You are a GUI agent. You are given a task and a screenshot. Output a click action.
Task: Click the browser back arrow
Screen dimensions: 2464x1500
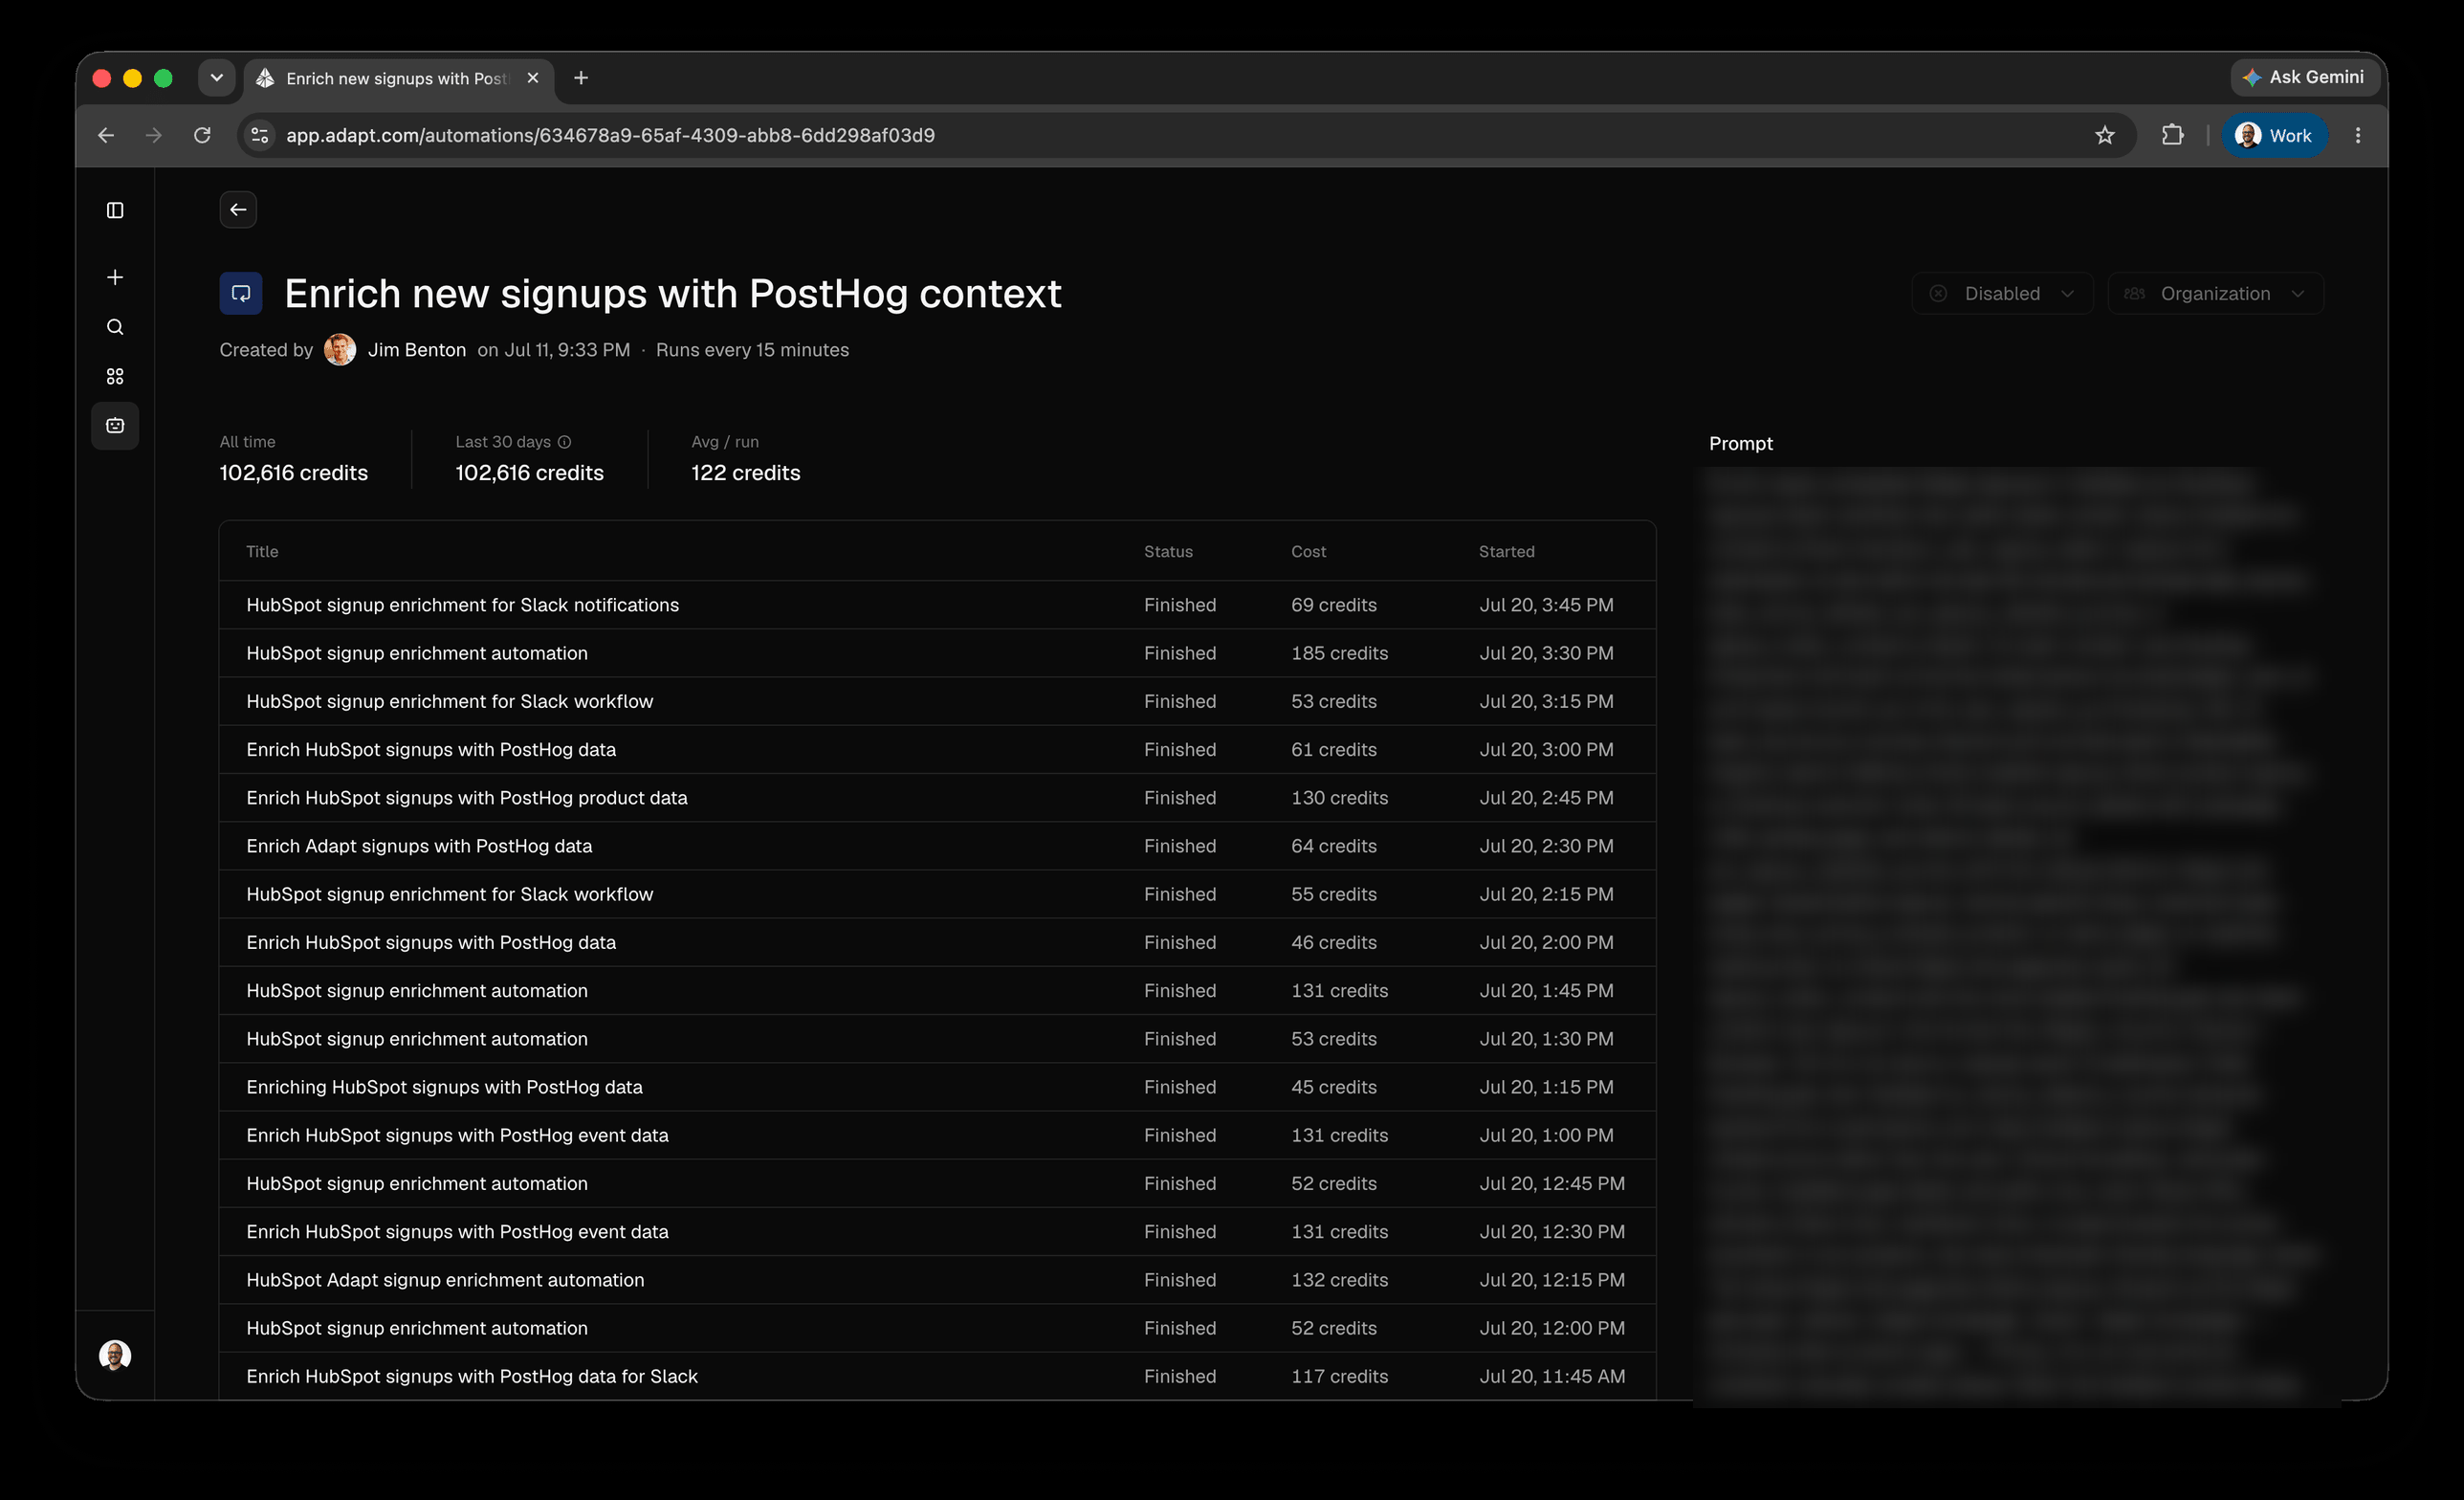click(106, 135)
